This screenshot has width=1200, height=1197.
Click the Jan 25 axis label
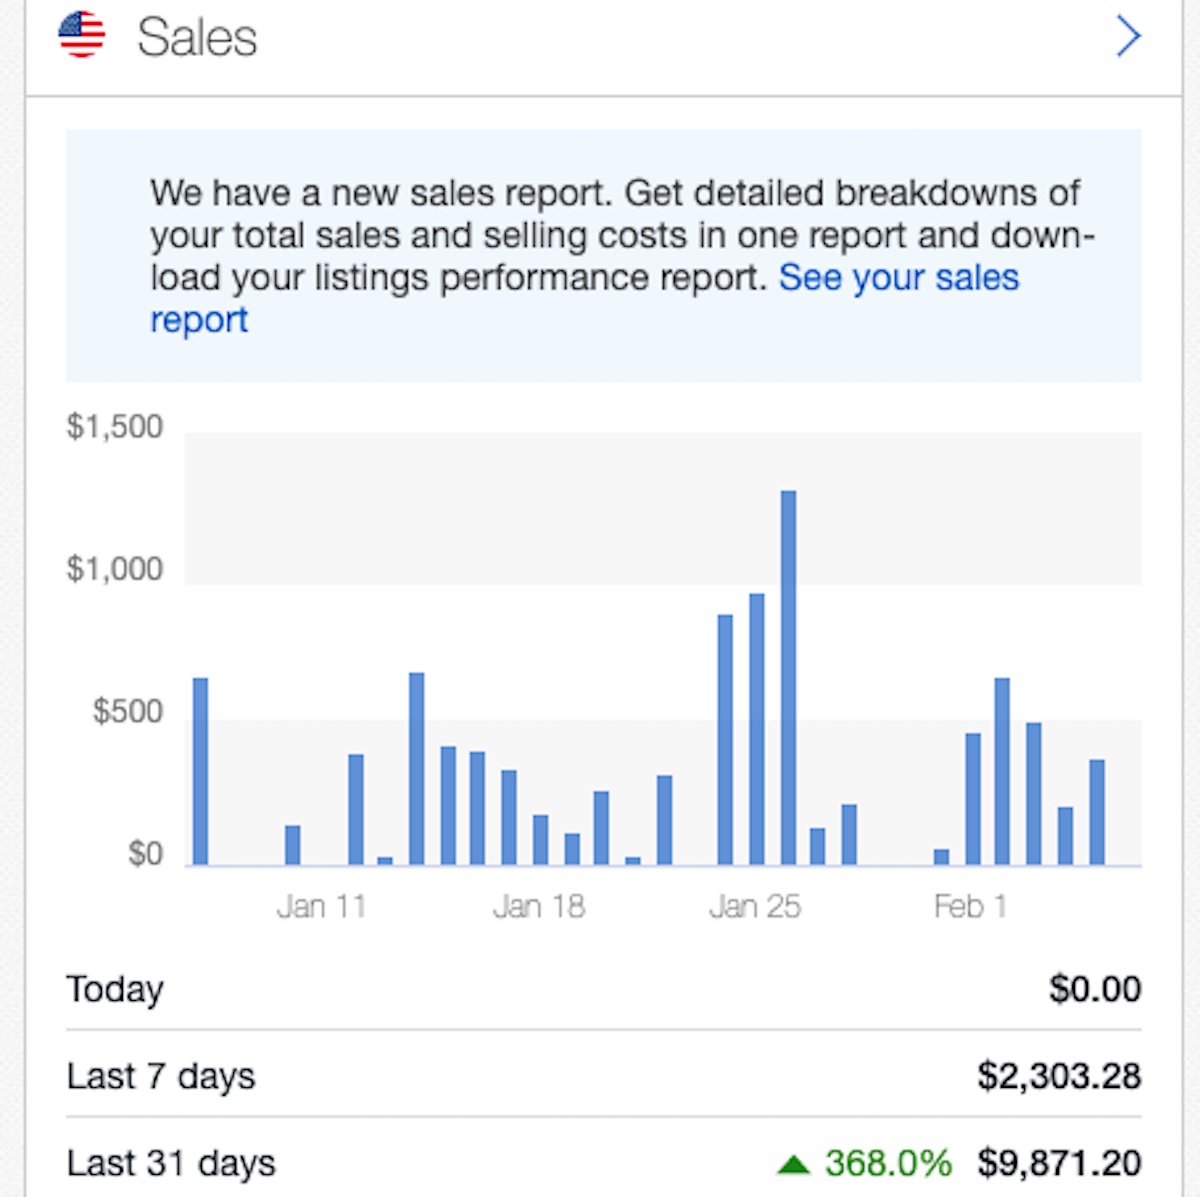pos(755,906)
